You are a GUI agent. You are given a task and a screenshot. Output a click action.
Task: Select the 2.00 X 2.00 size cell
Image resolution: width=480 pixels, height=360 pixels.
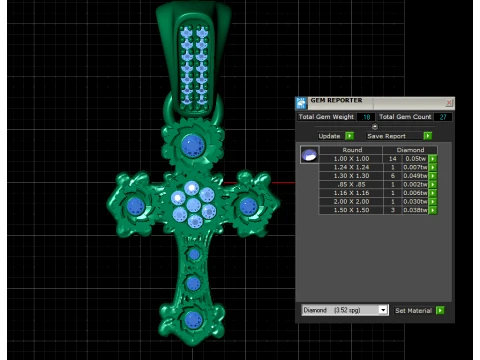(351, 202)
